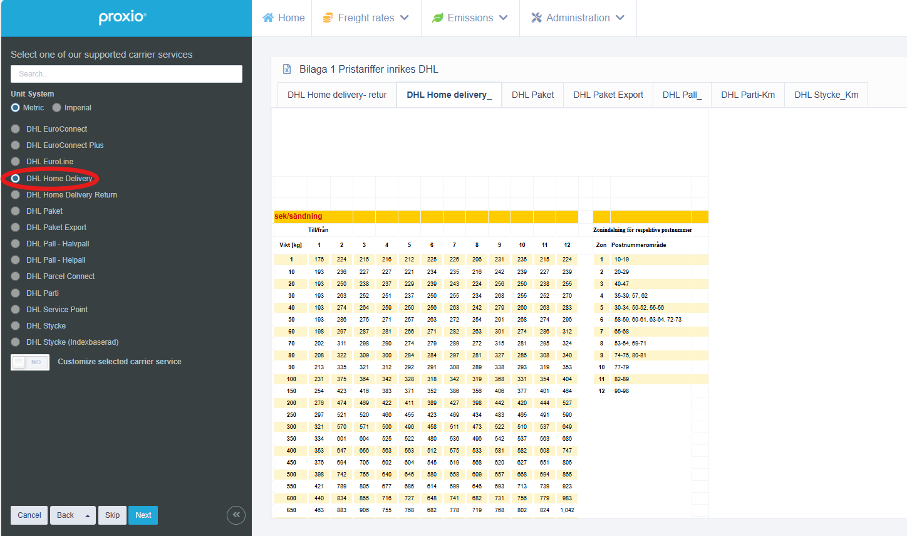This screenshot has height=536, width=908.
Task: Open the Home menu item
Action: point(284,18)
